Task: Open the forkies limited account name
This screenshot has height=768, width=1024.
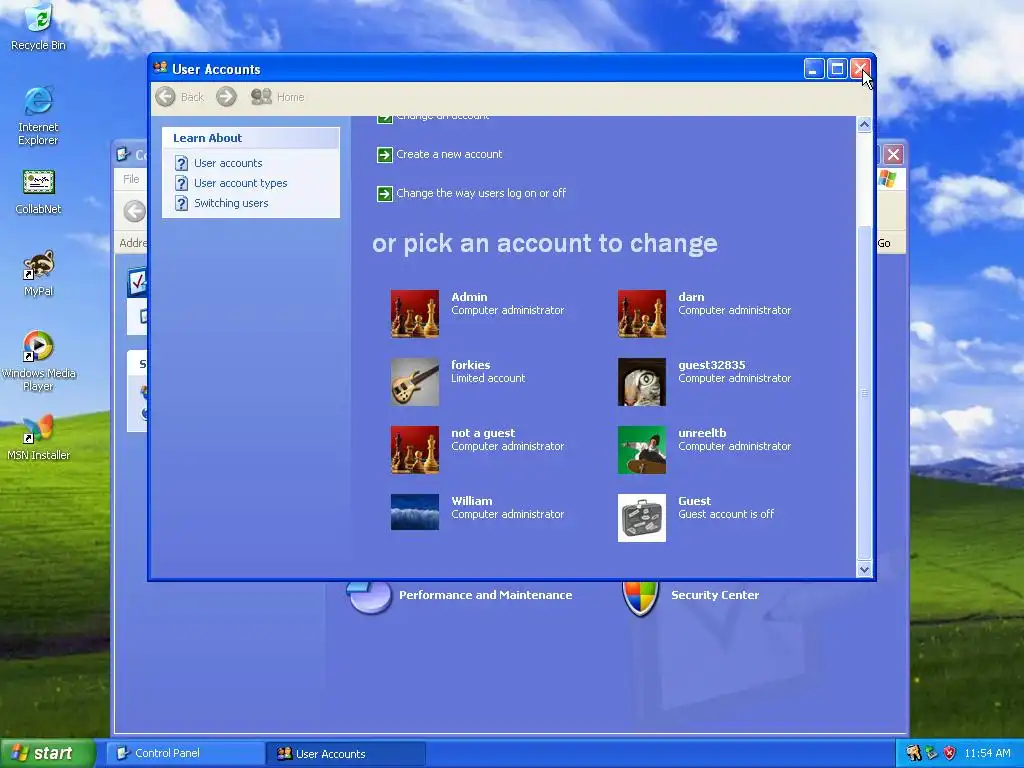Action: click(470, 364)
